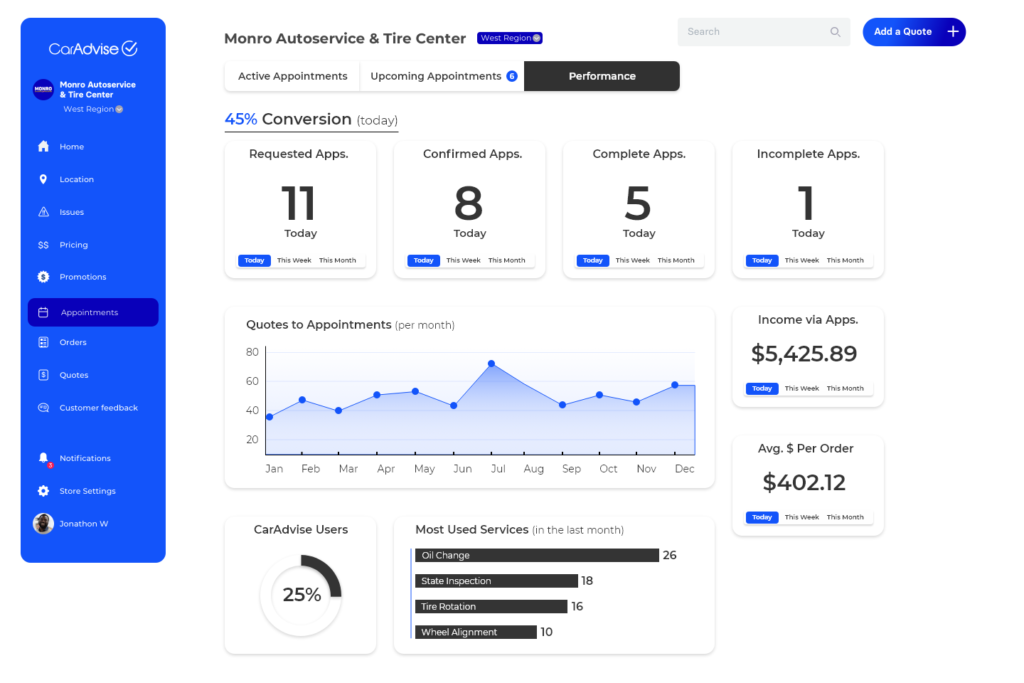Viewport: 1024px width, 683px height.
Task: Click Jonathon W's profile avatar
Action: [x=43, y=523]
